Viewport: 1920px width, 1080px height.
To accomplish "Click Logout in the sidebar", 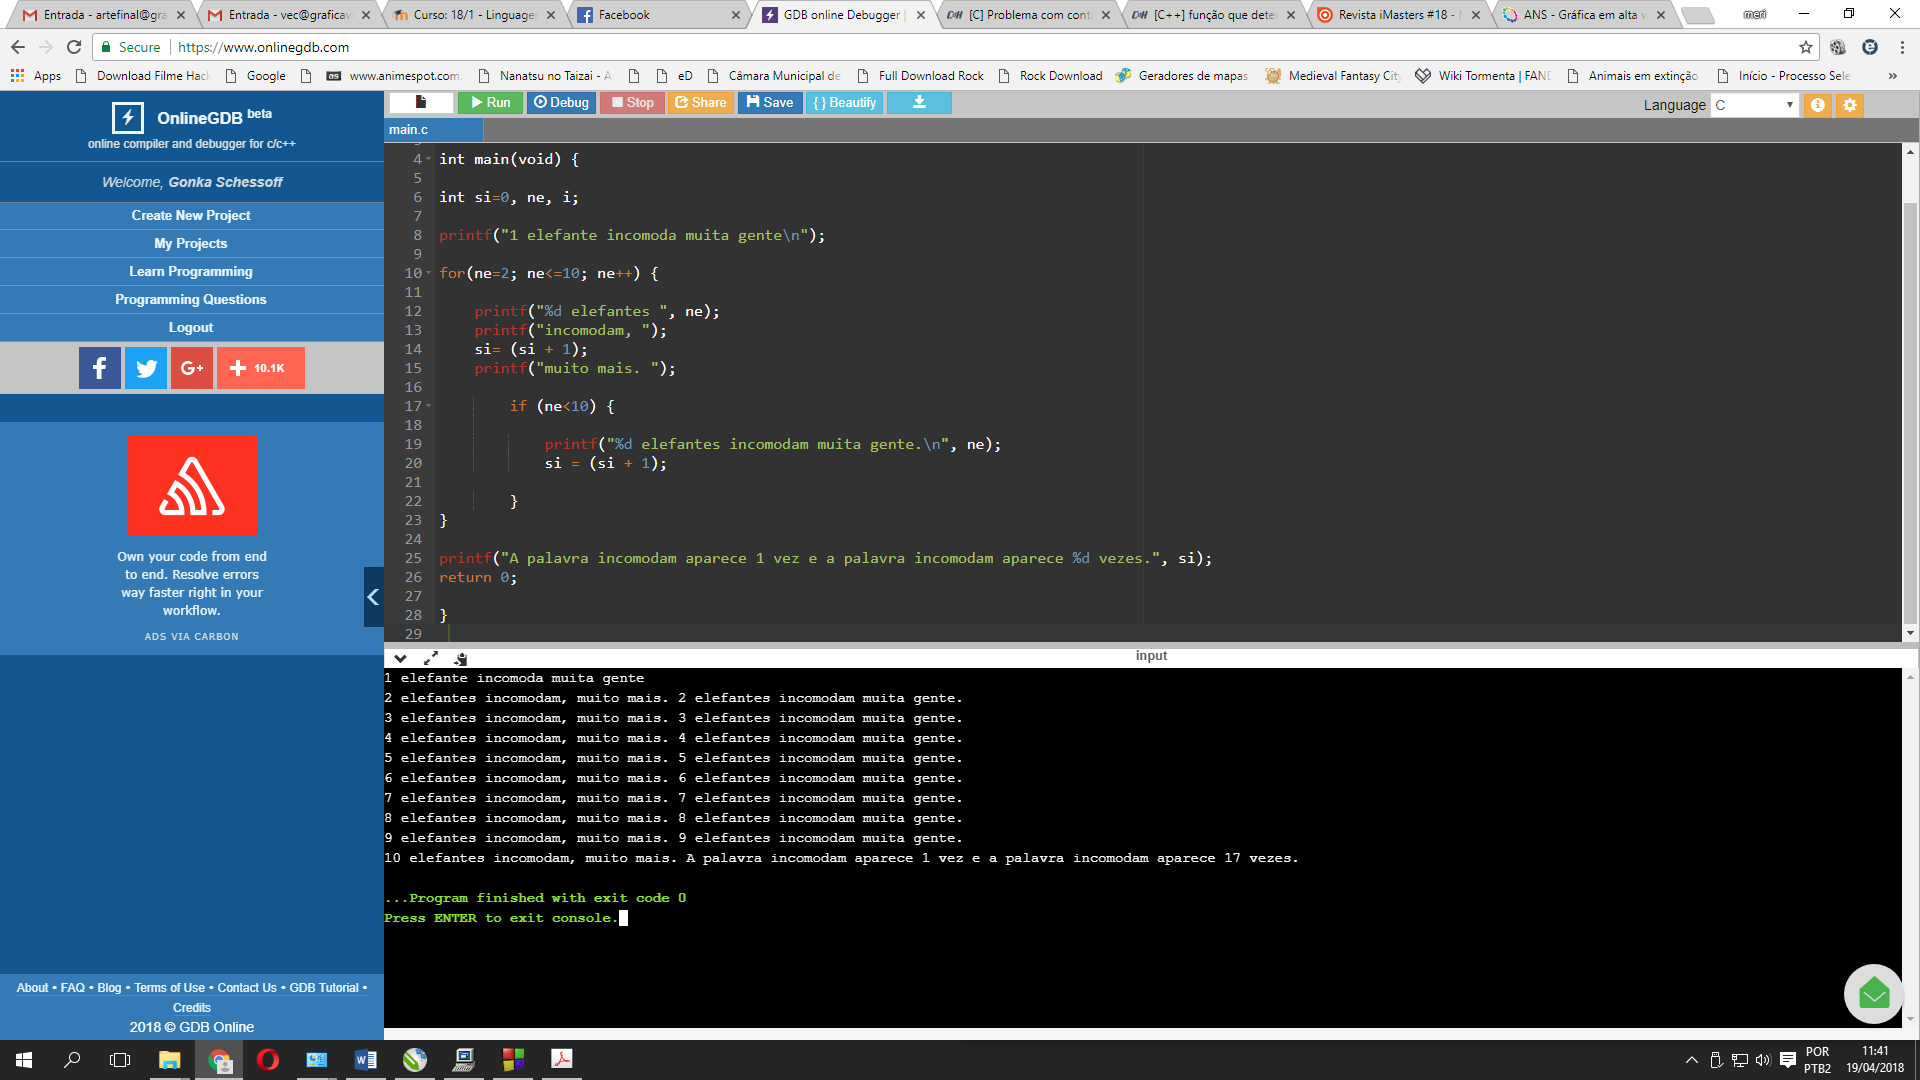I will point(191,327).
